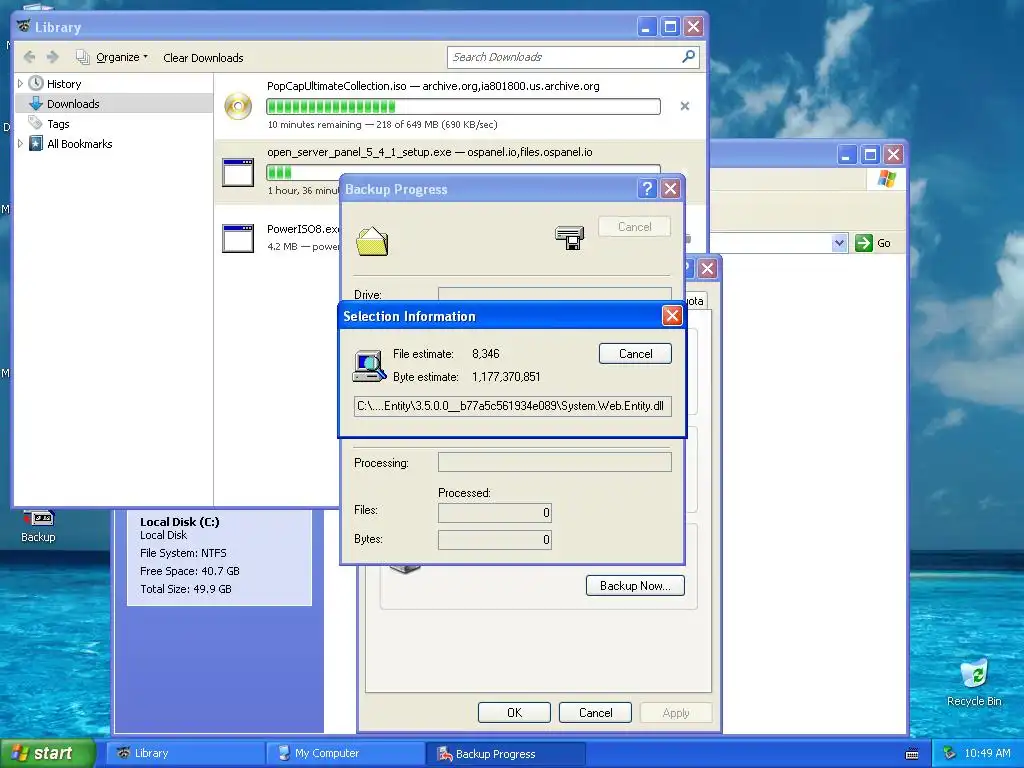The width and height of the screenshot is (1024, 768).
Task: Click the disabled Cancel in Backup Progress
Action: pyautogui.click(x=634, y=227)
